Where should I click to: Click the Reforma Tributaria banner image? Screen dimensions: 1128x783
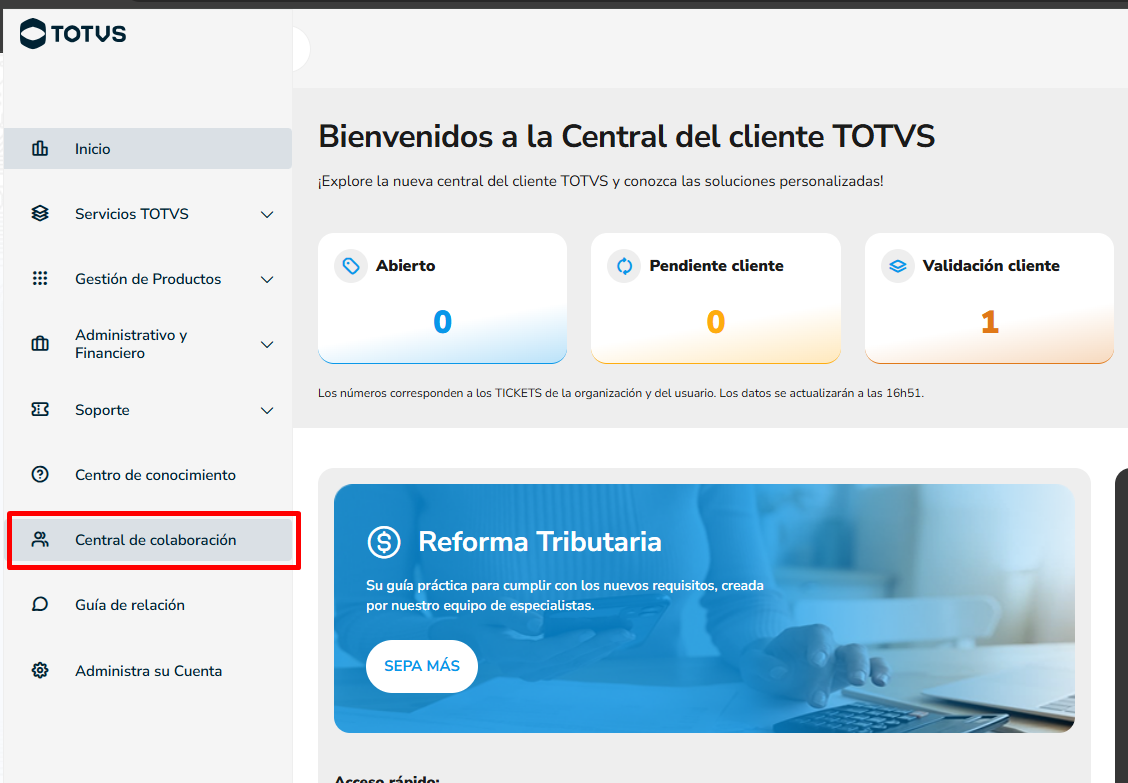(704, 608)
